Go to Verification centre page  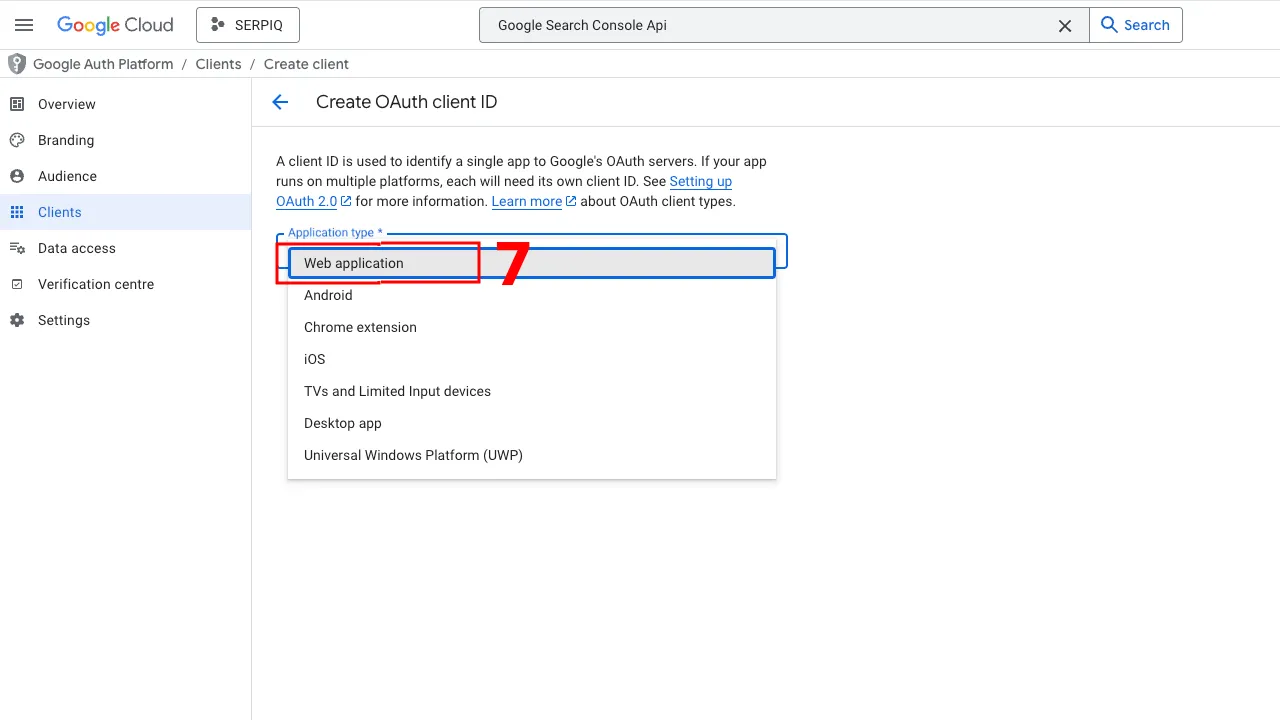[x=96, y=284]
